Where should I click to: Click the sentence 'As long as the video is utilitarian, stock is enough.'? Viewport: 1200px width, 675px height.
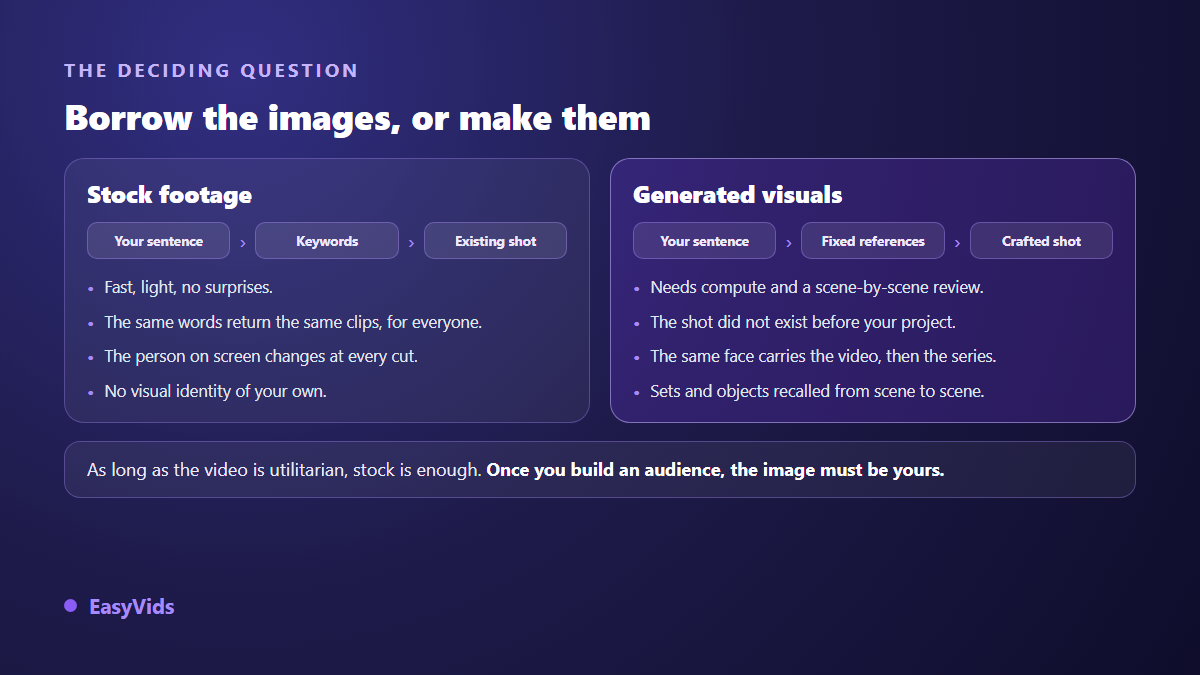(284, 470)
